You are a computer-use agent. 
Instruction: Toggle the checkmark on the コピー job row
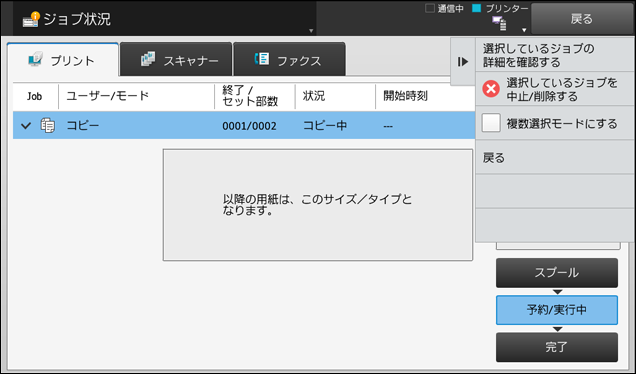pos(26,126)
